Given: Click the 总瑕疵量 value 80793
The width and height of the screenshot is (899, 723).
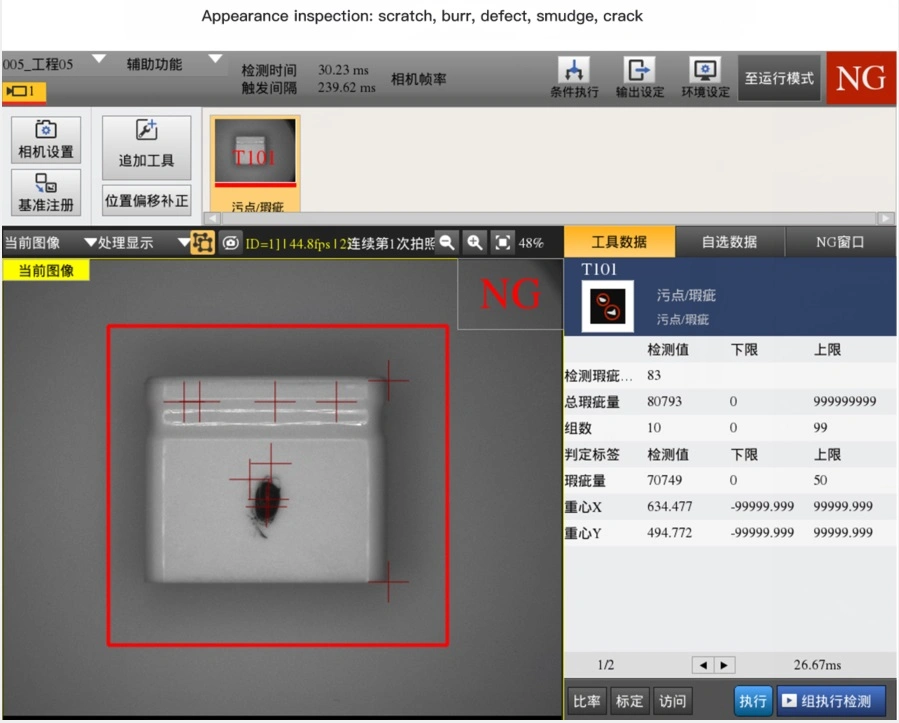Looking at the screenshot, I should [664, 401].
